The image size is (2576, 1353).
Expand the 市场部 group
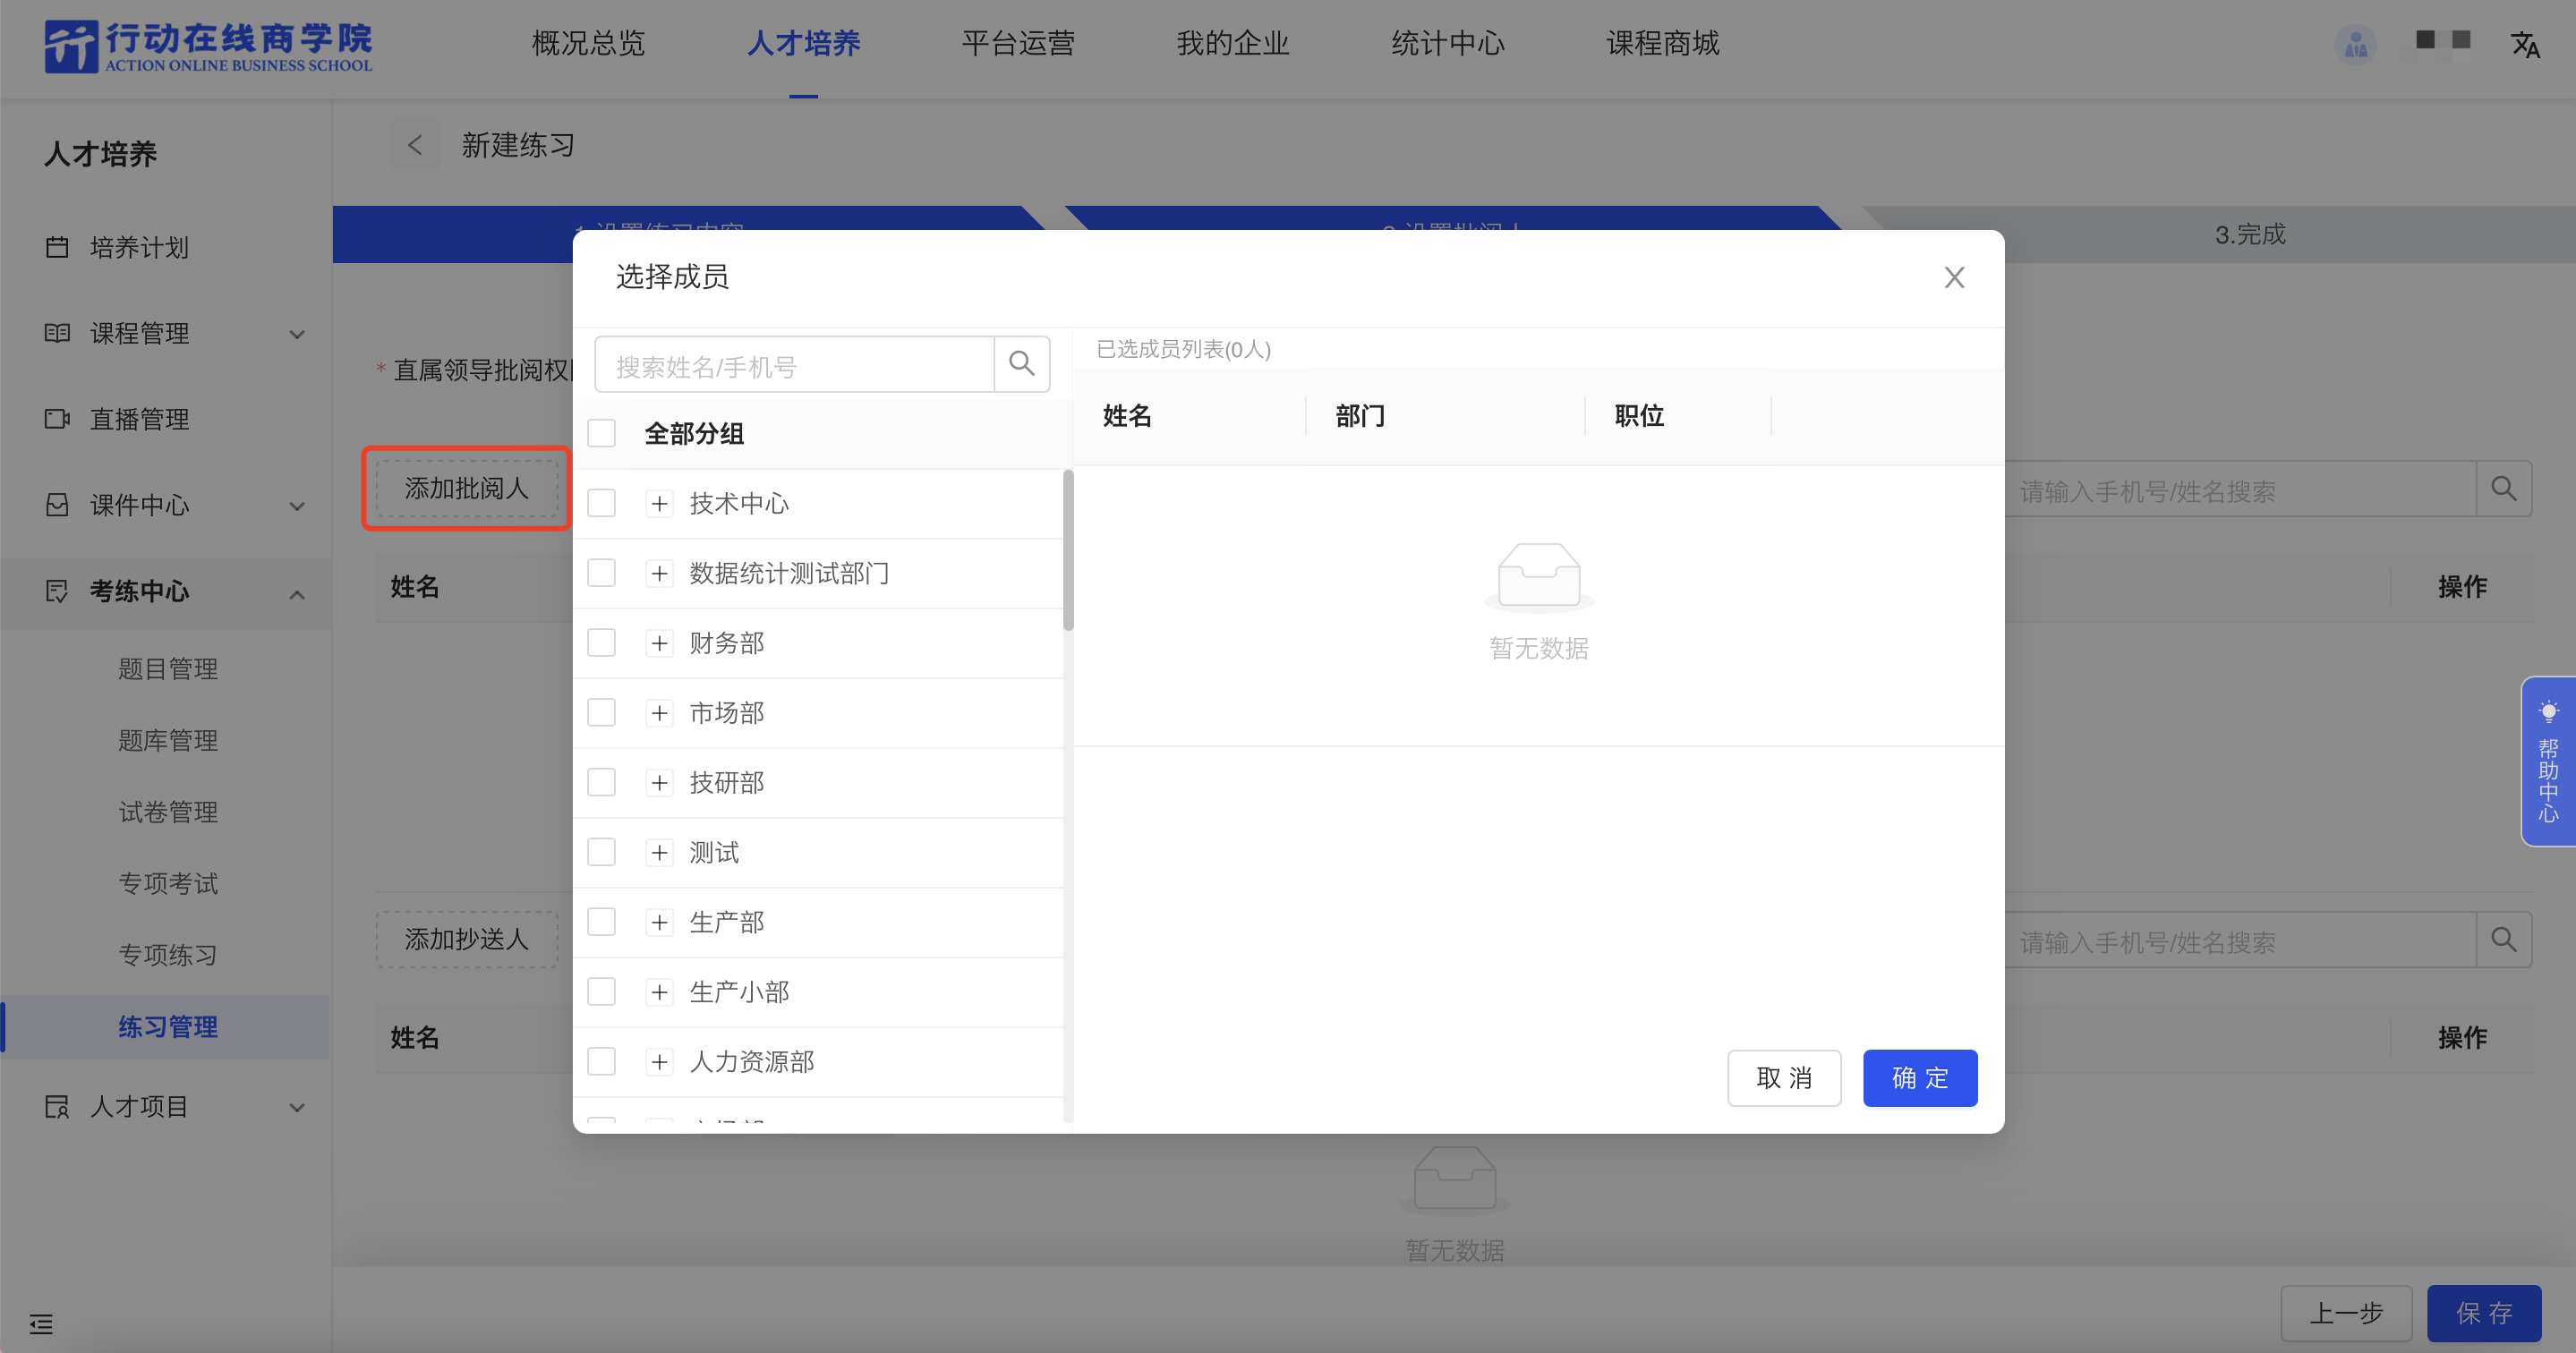[x=659, y=714]
